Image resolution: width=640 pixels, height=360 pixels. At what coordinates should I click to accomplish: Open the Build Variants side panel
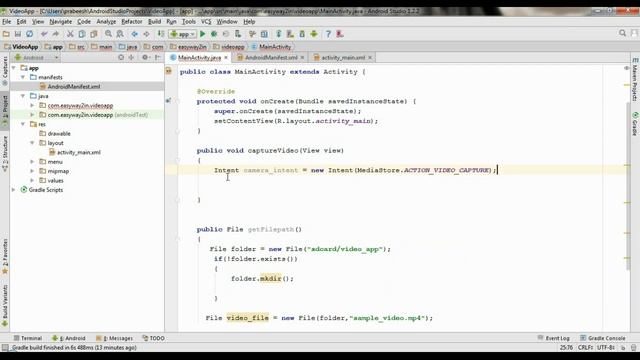tap(5, 306)
